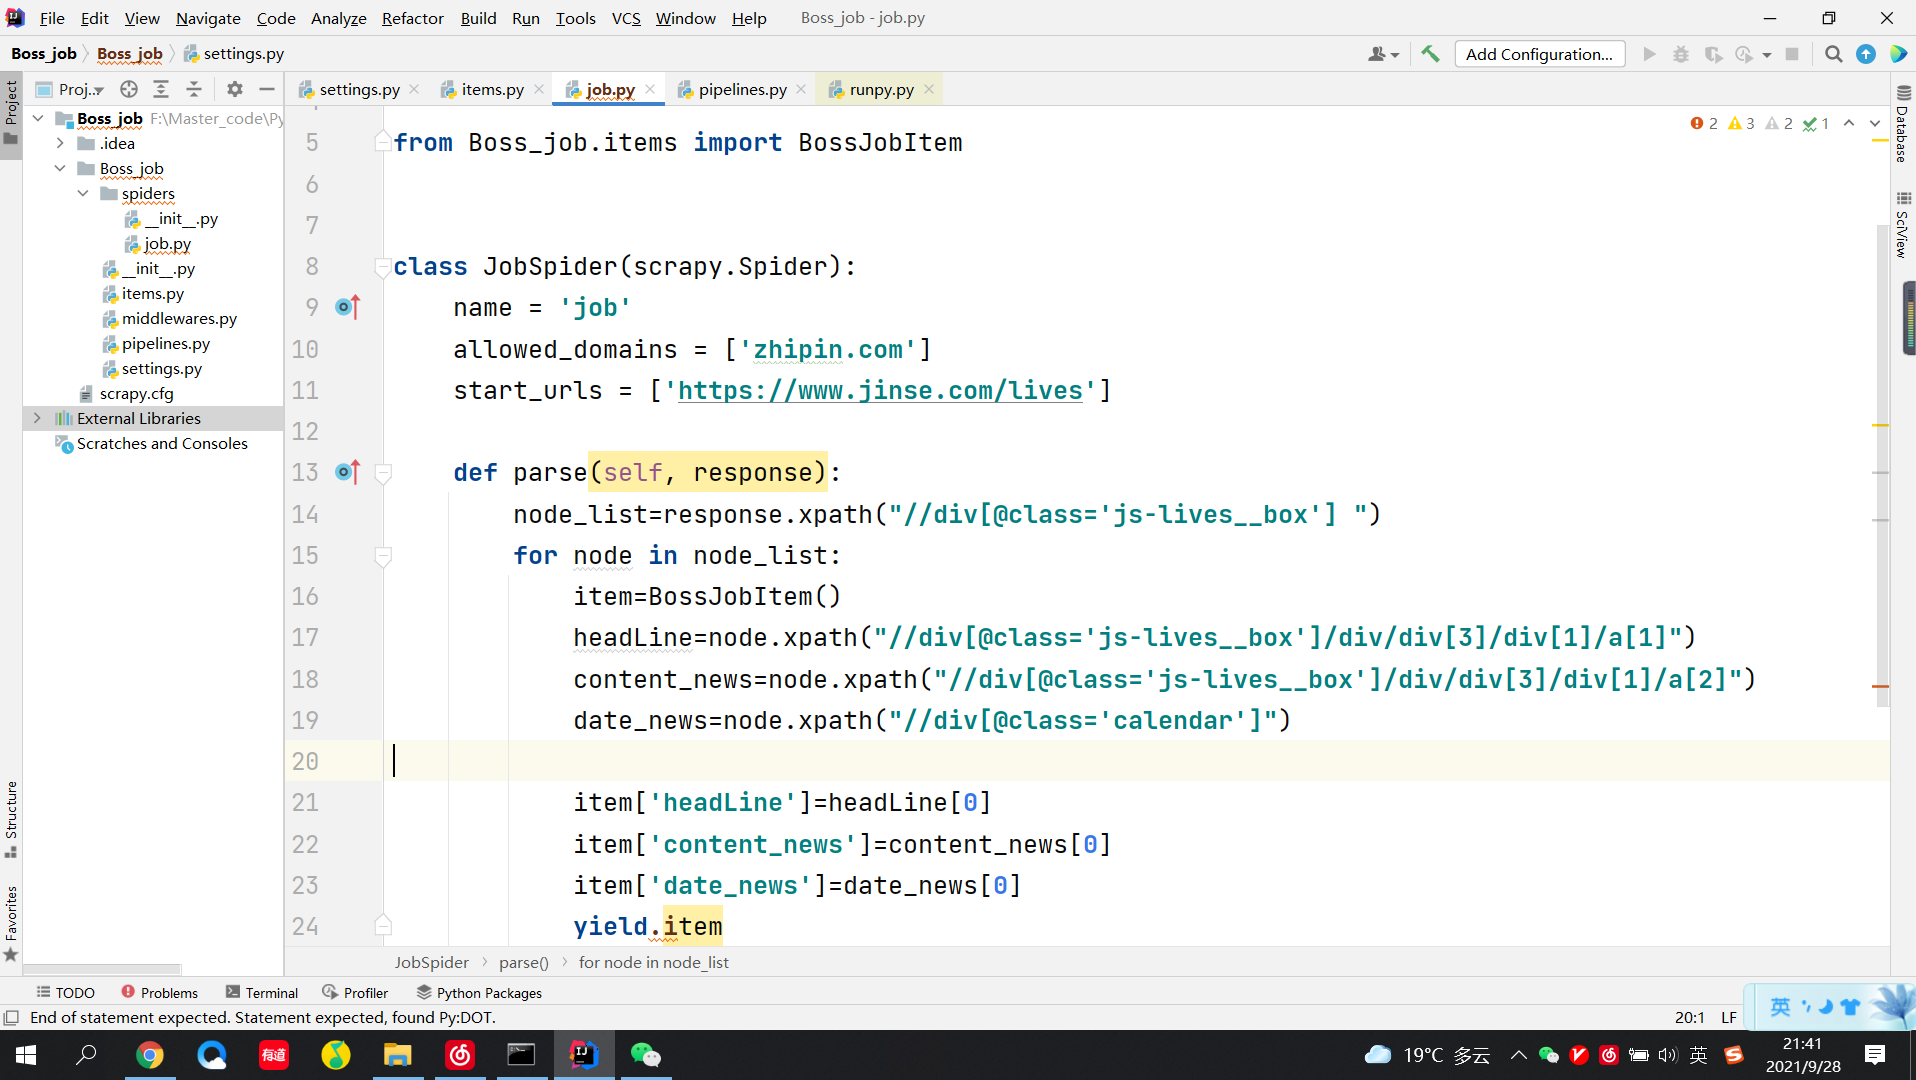Collapse the spiders folder

click(83, 193)
